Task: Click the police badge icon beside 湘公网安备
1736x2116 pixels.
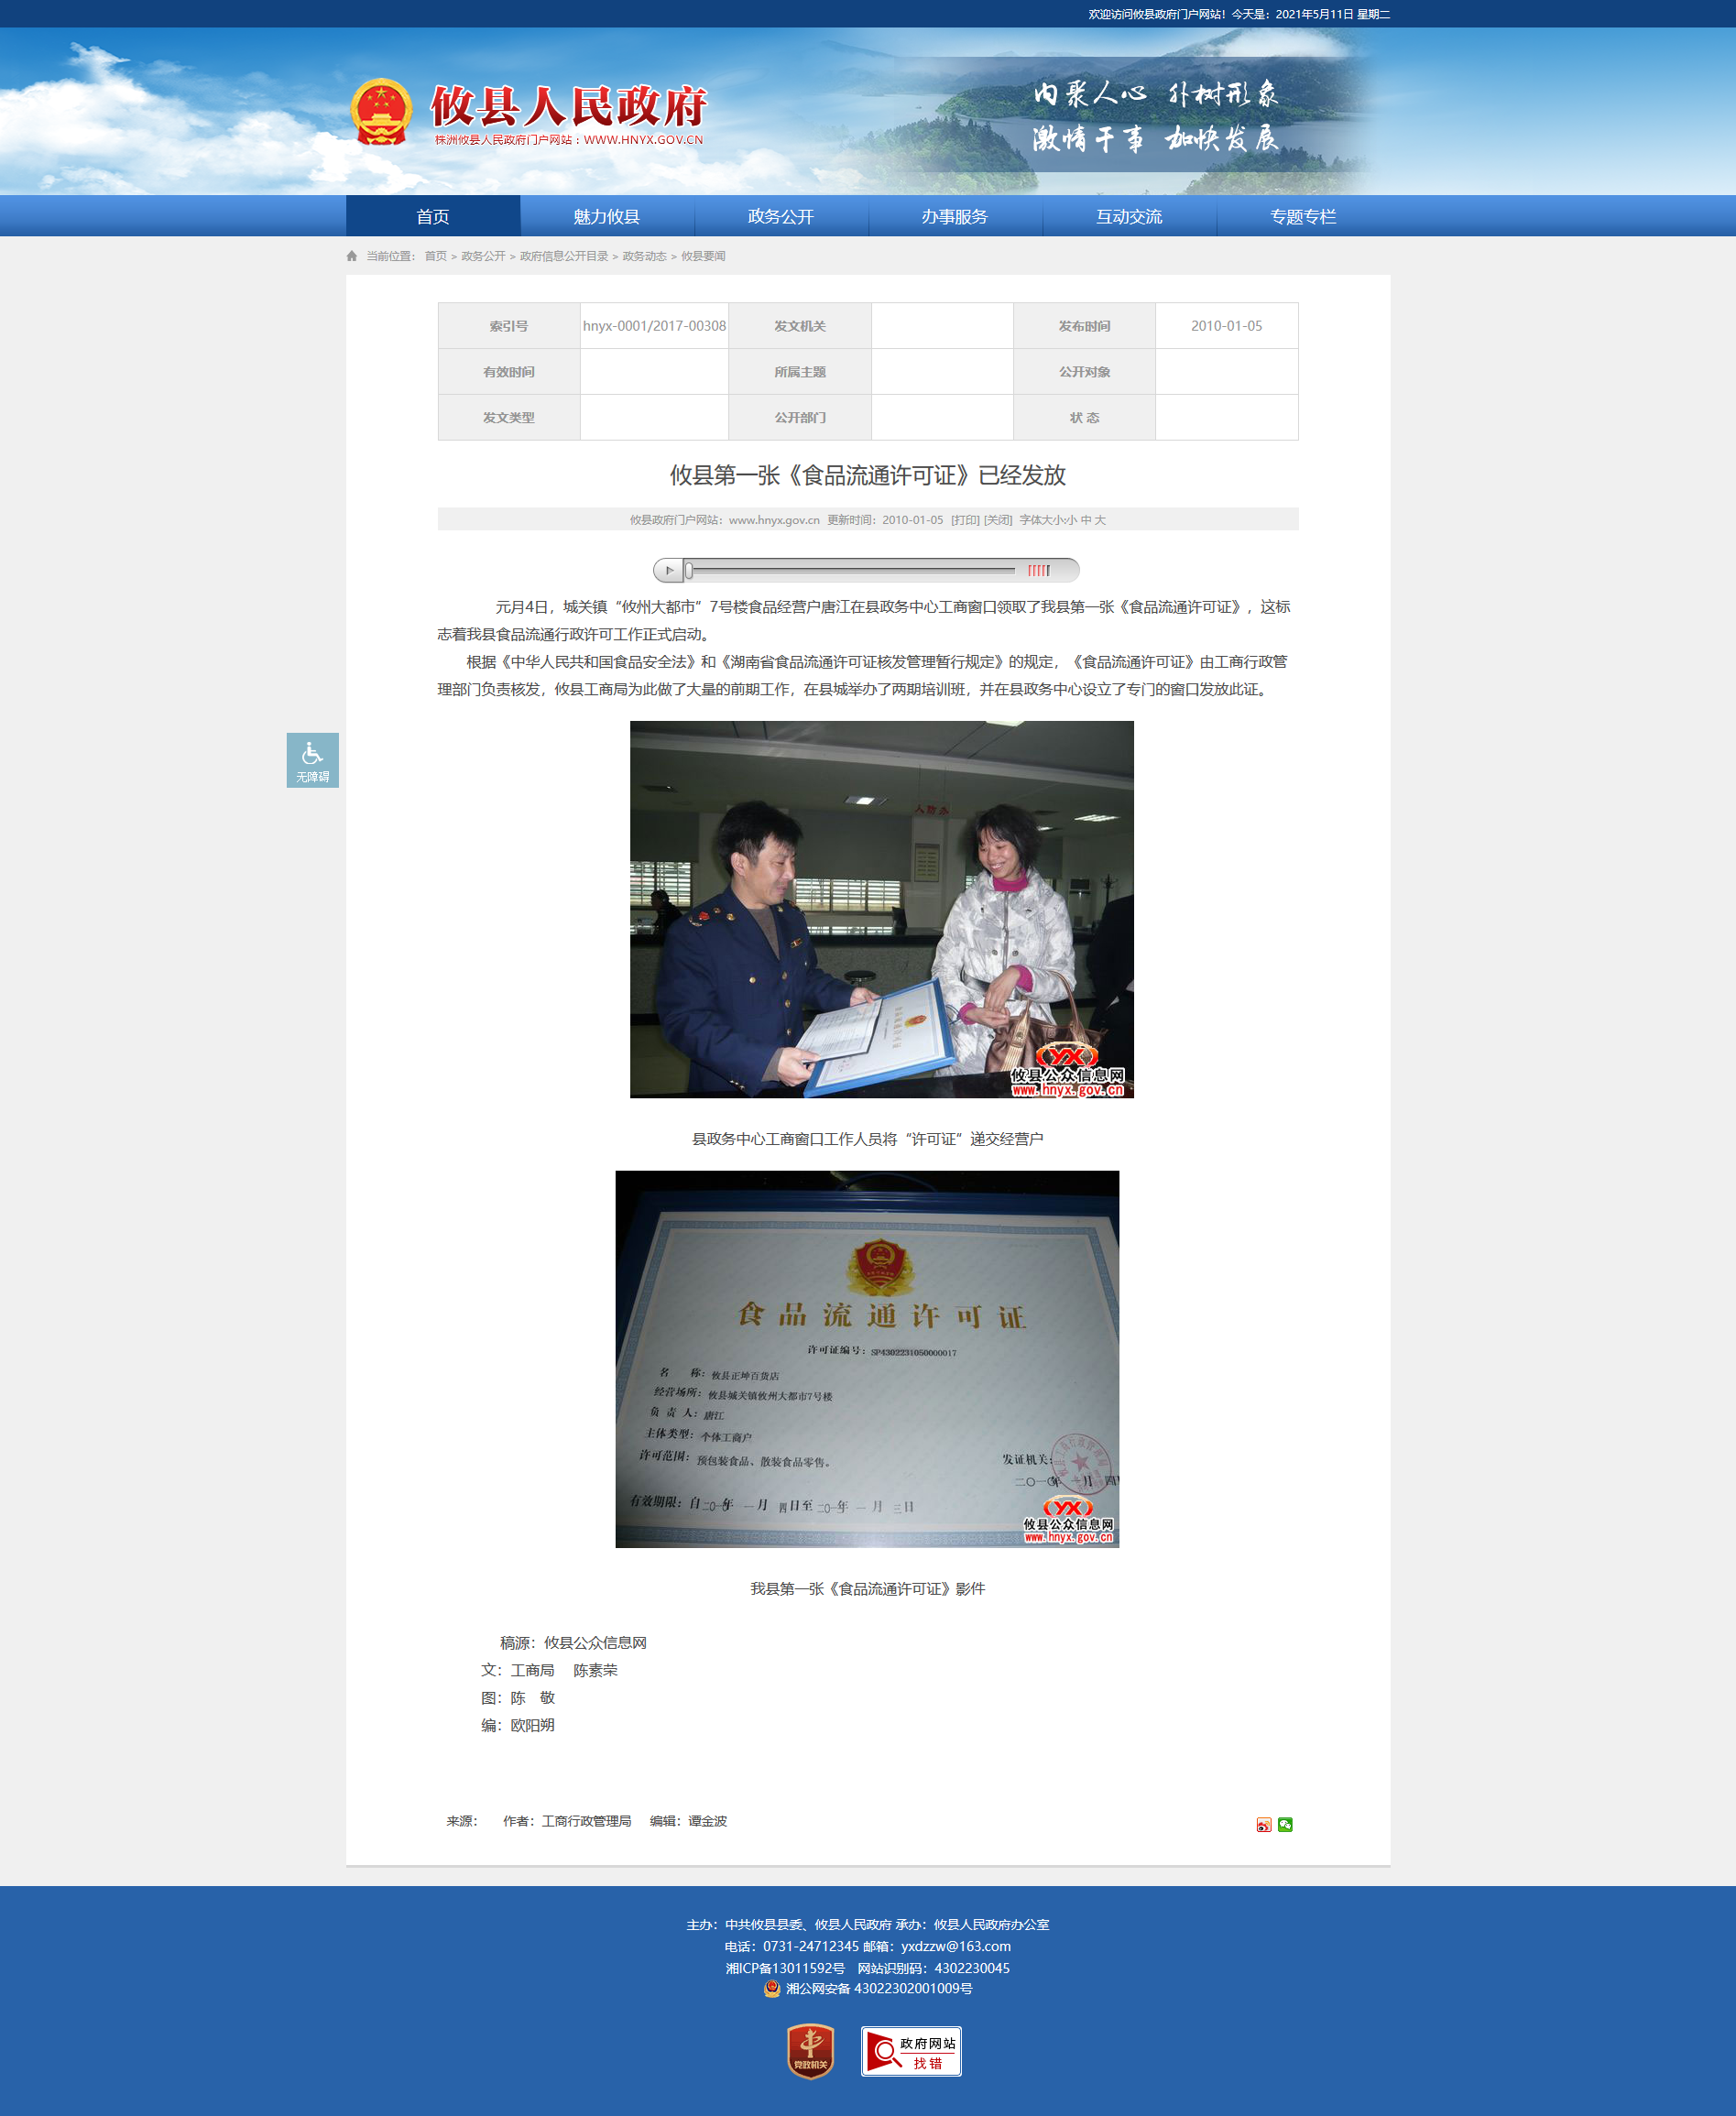Action: (x=771, y=1989)
